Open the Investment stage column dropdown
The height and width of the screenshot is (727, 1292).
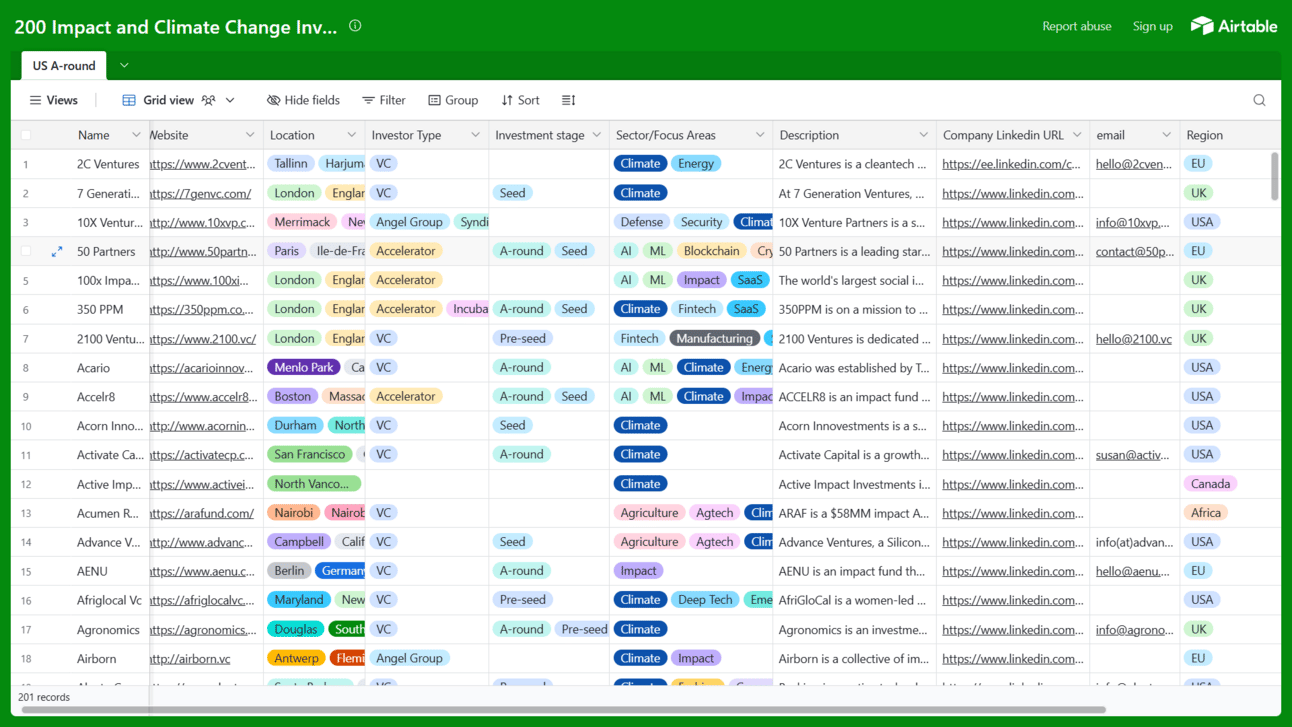(597, 135)
